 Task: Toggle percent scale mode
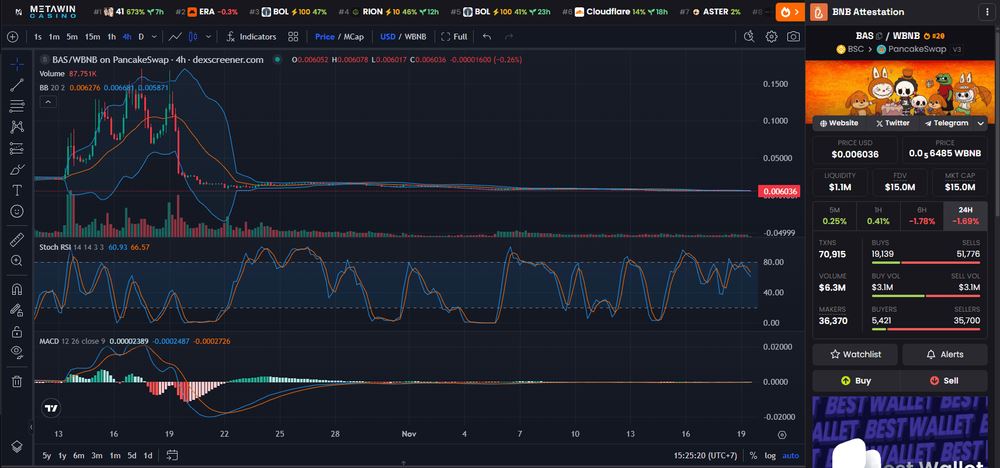point(753,455)
